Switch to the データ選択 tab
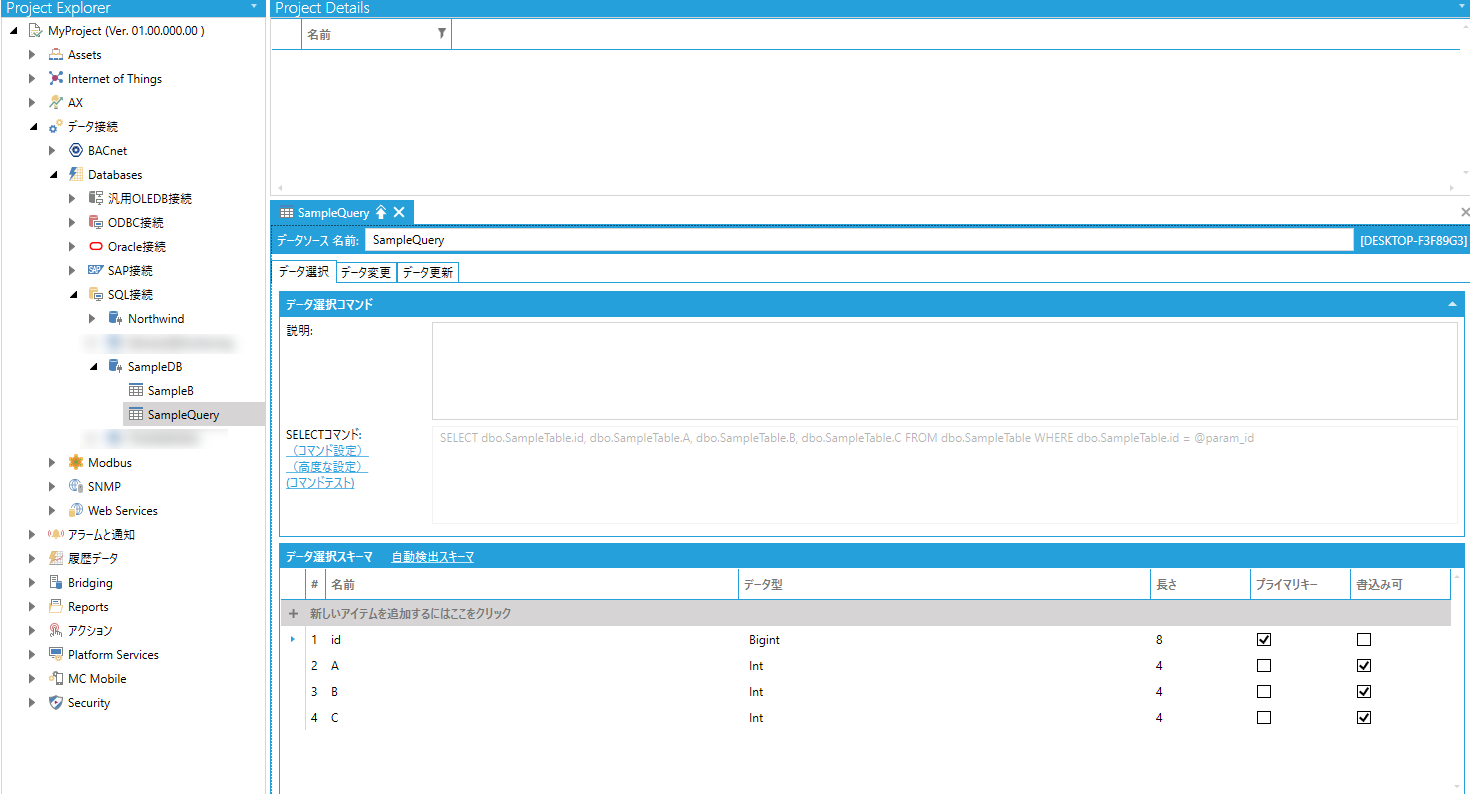 (303, 272)
